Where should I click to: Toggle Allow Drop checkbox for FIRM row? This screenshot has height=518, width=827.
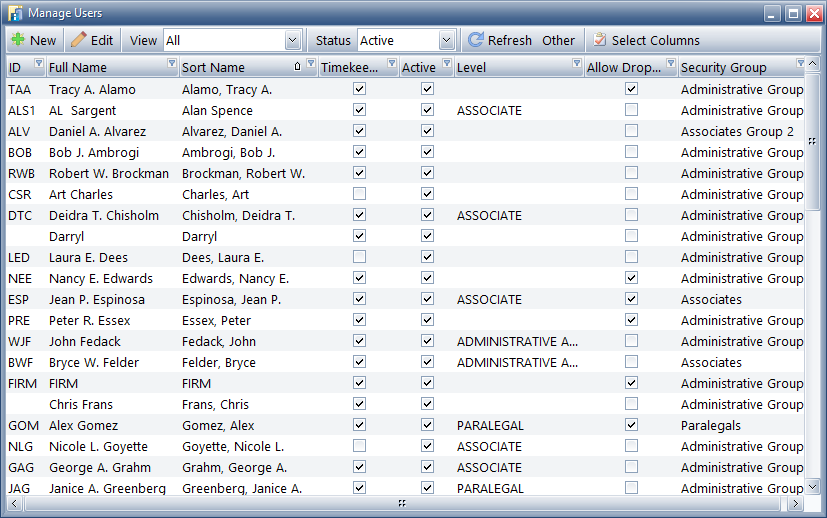pos(631,383)
